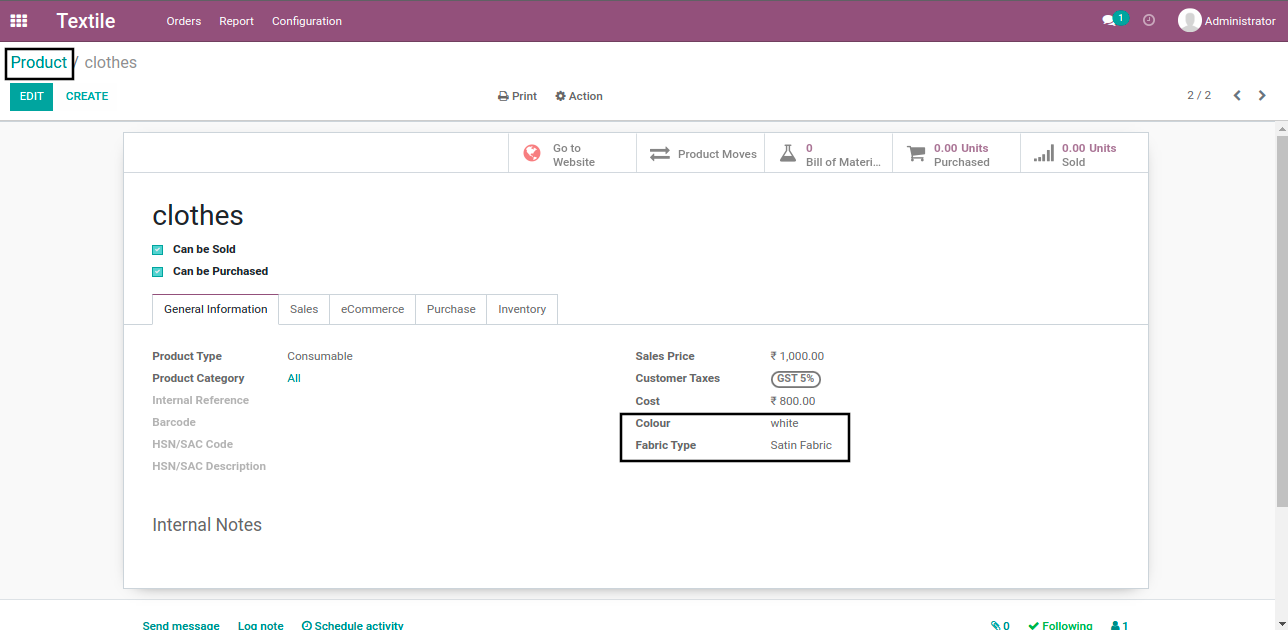
Task: Click the Customer Taxes label
Action: coord(678,379)
